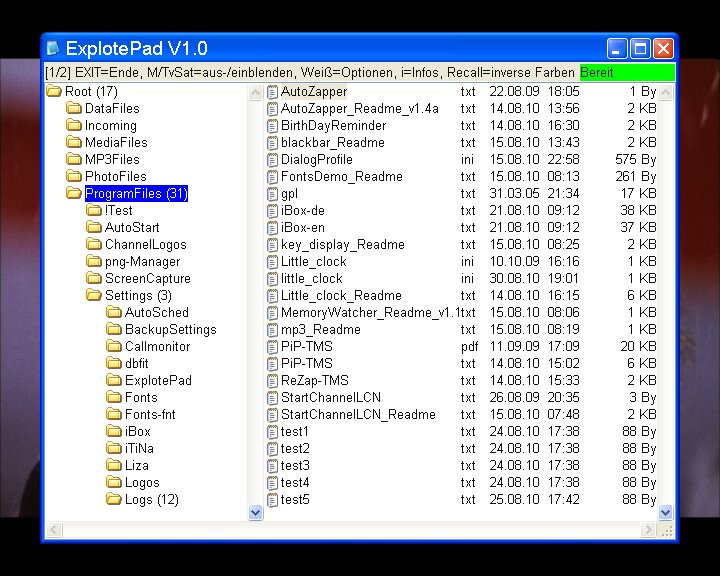Image resolution: width=720 pixels, height=576 pixels.
Task: Select the test5 file entry
Action: pyautogui.click(x=295, y=500)
